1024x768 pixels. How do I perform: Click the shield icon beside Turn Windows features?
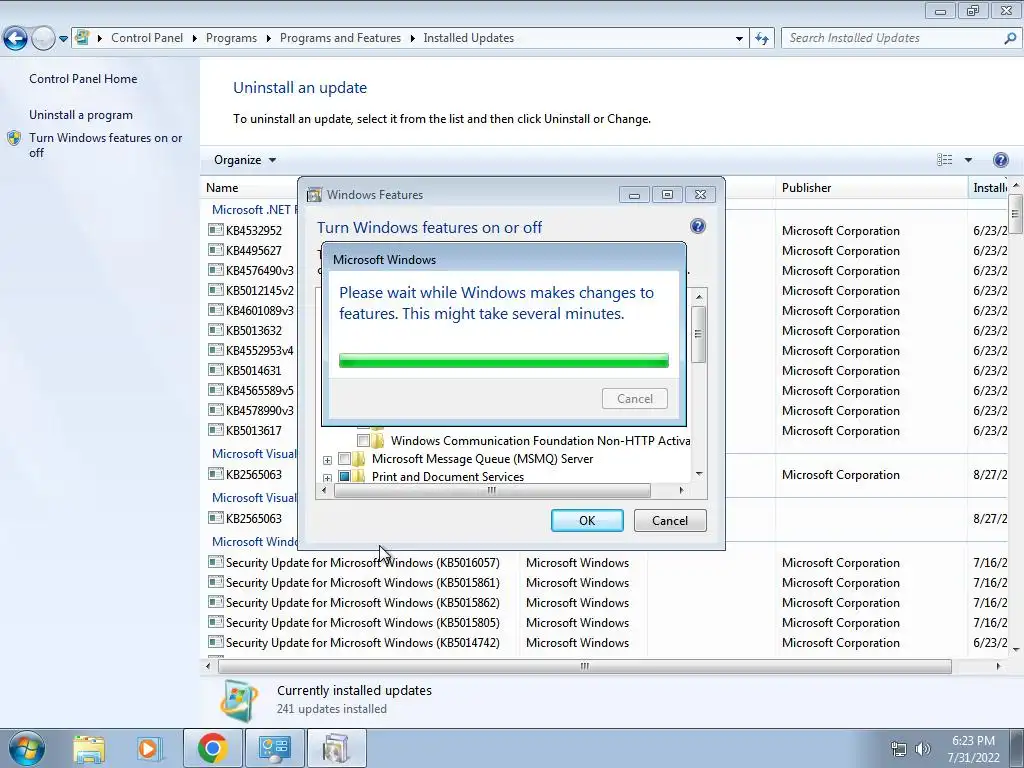point(14,138)
